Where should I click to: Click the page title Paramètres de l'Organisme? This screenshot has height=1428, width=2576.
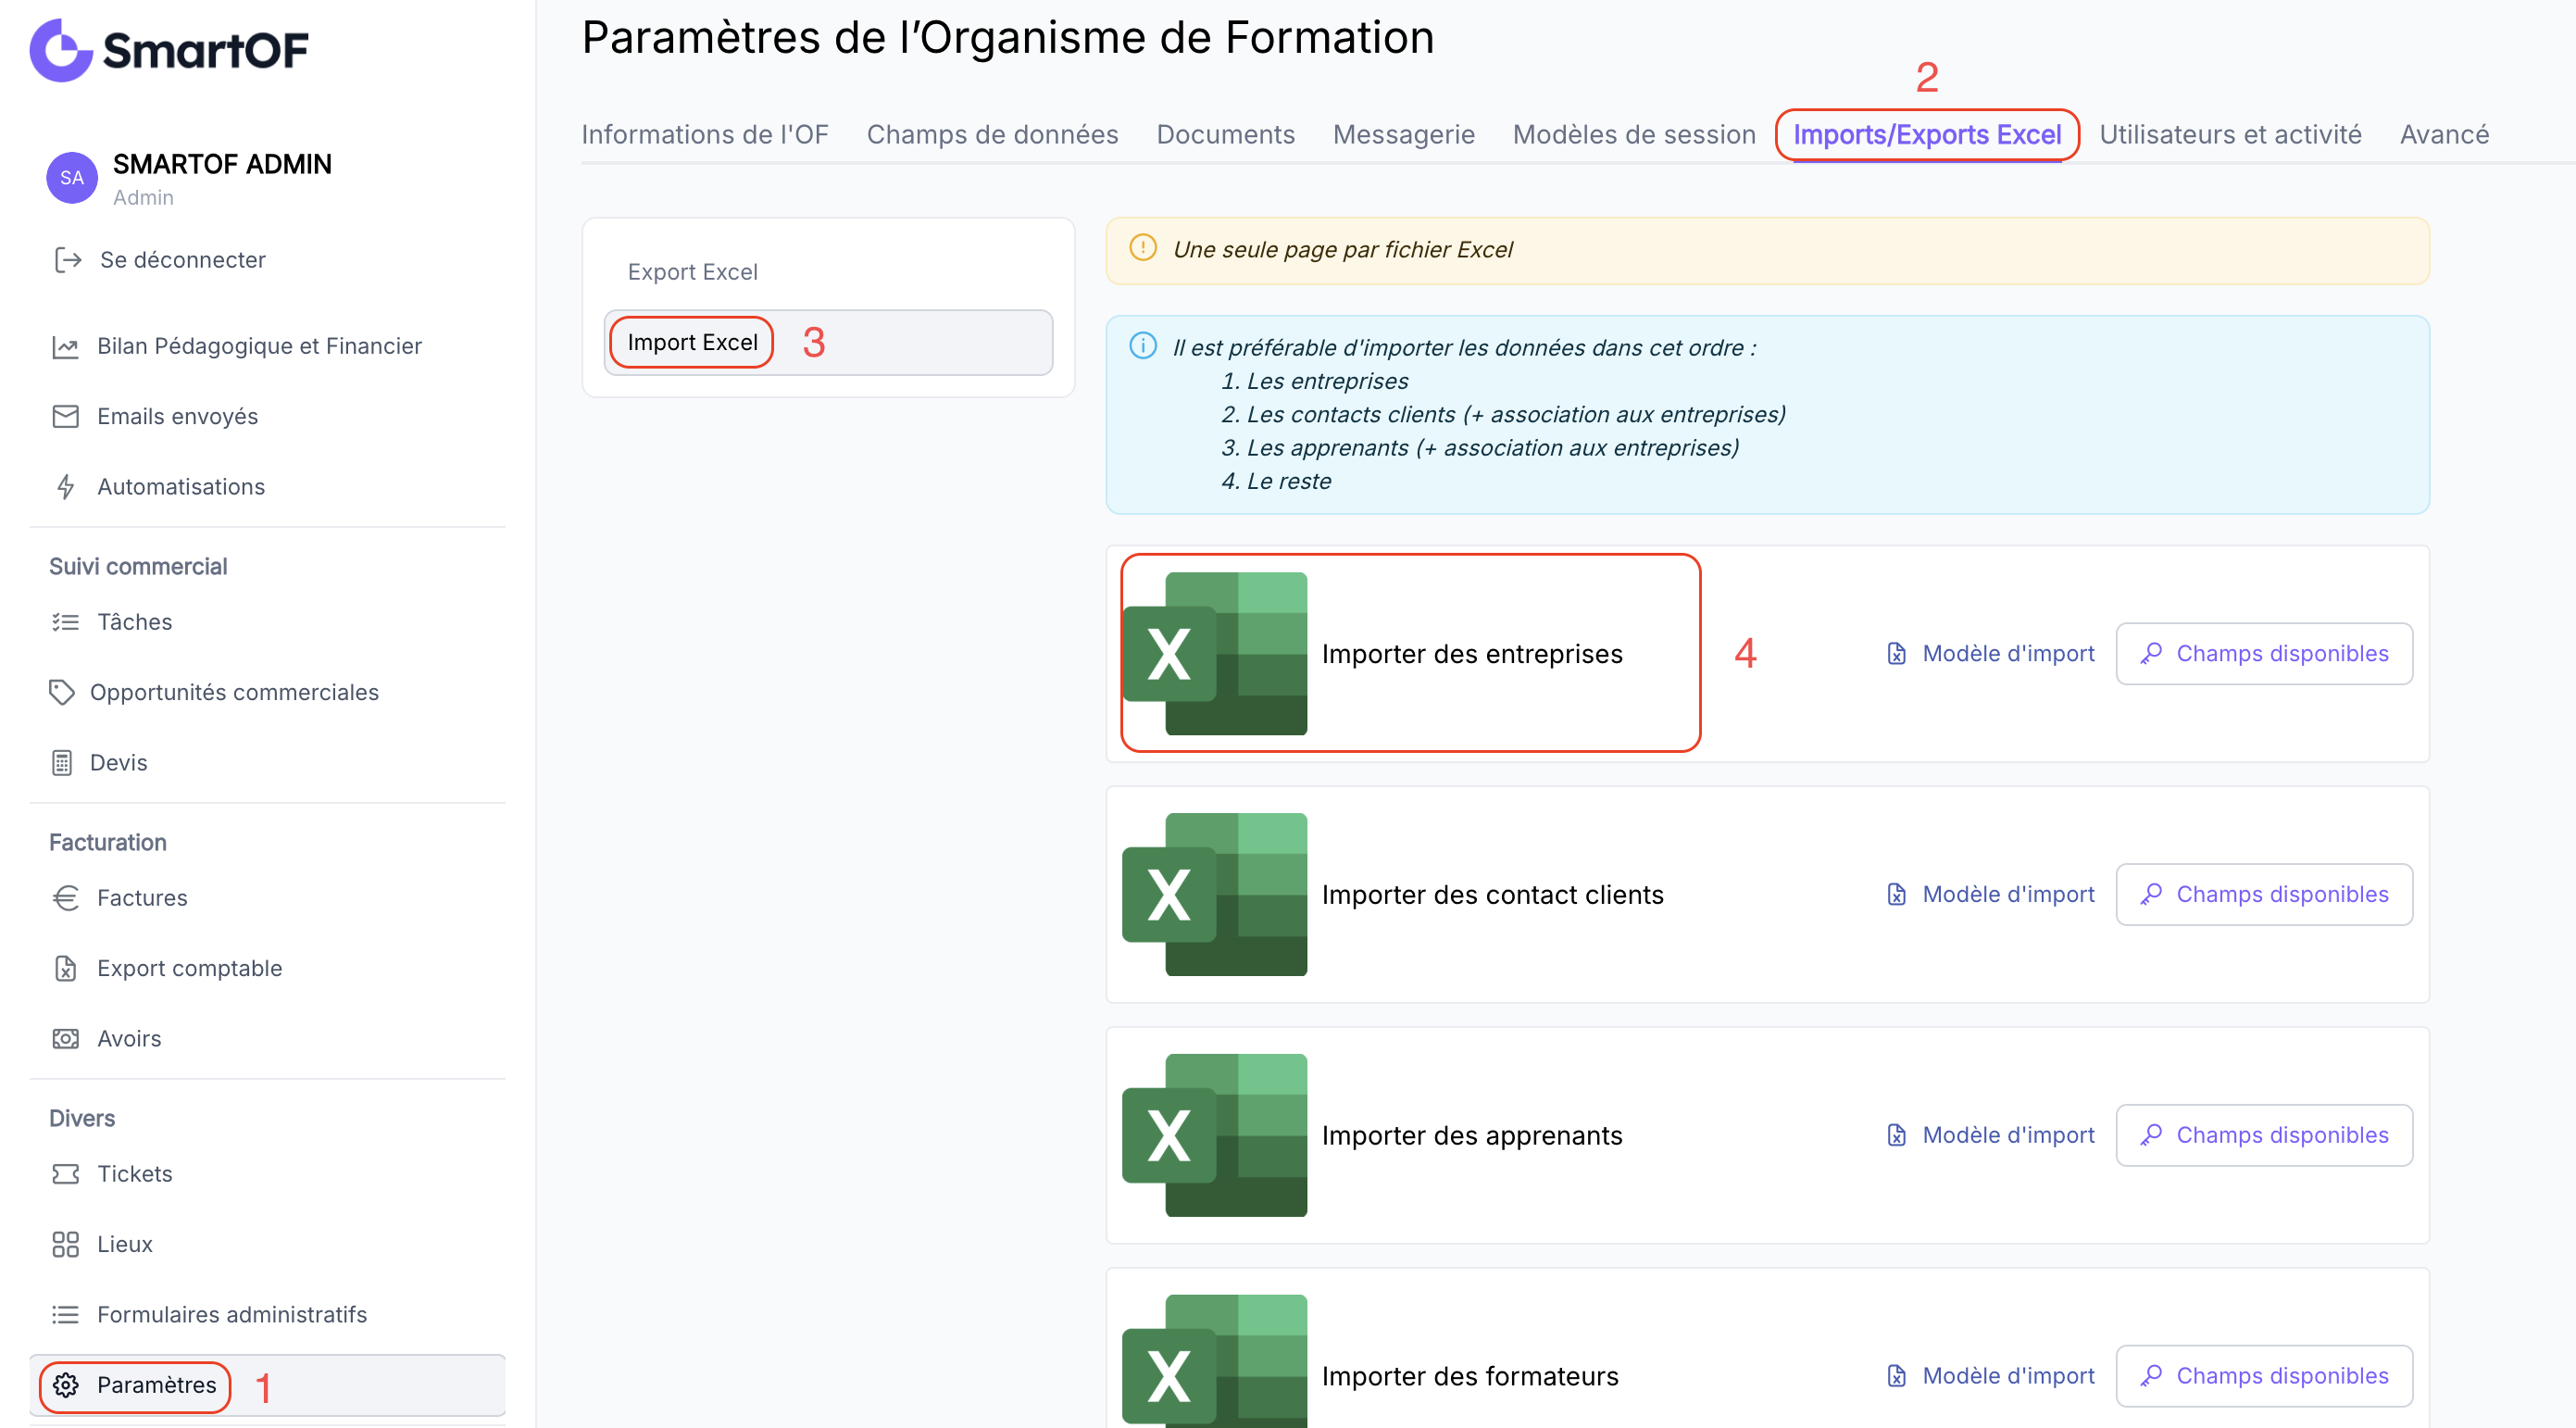coord(1007,38)
